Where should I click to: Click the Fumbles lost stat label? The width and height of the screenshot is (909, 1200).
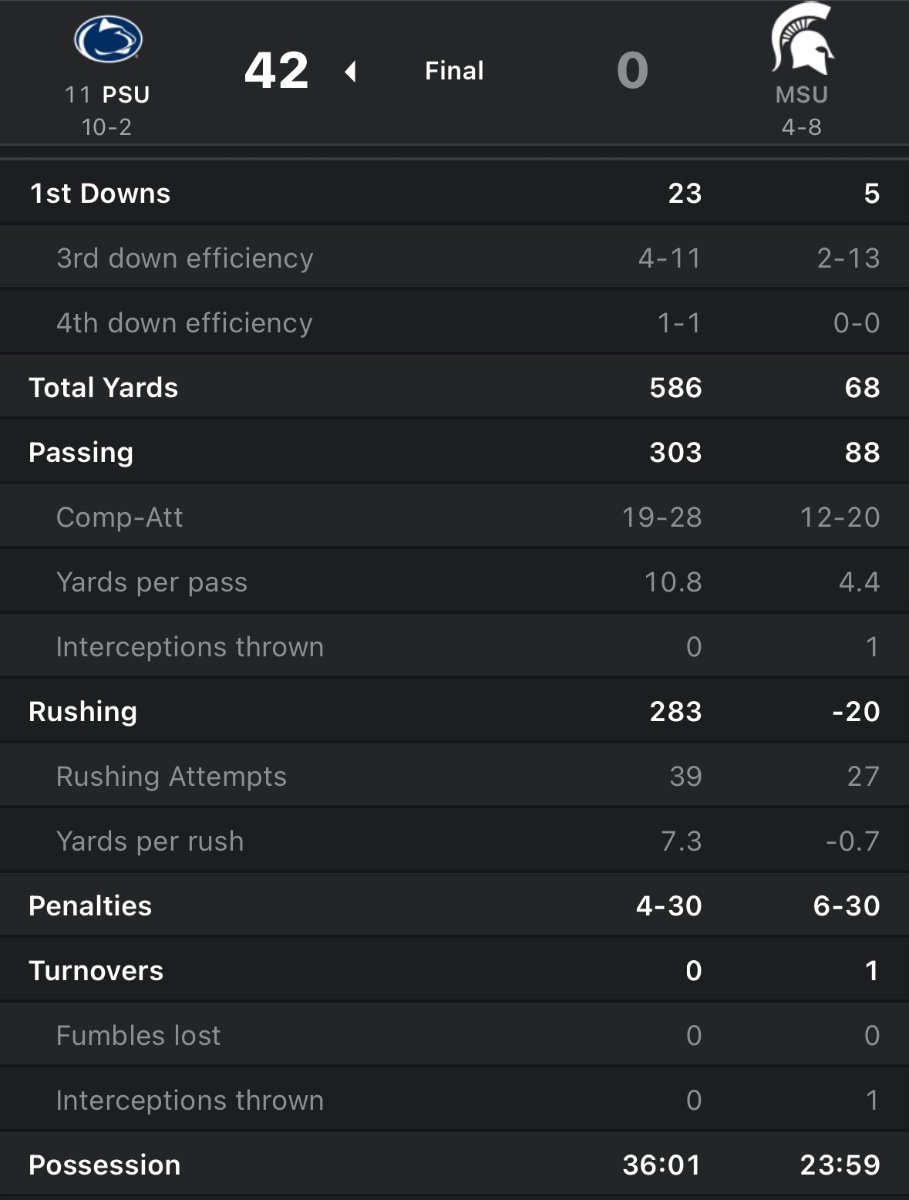[x=139, y=1035]
